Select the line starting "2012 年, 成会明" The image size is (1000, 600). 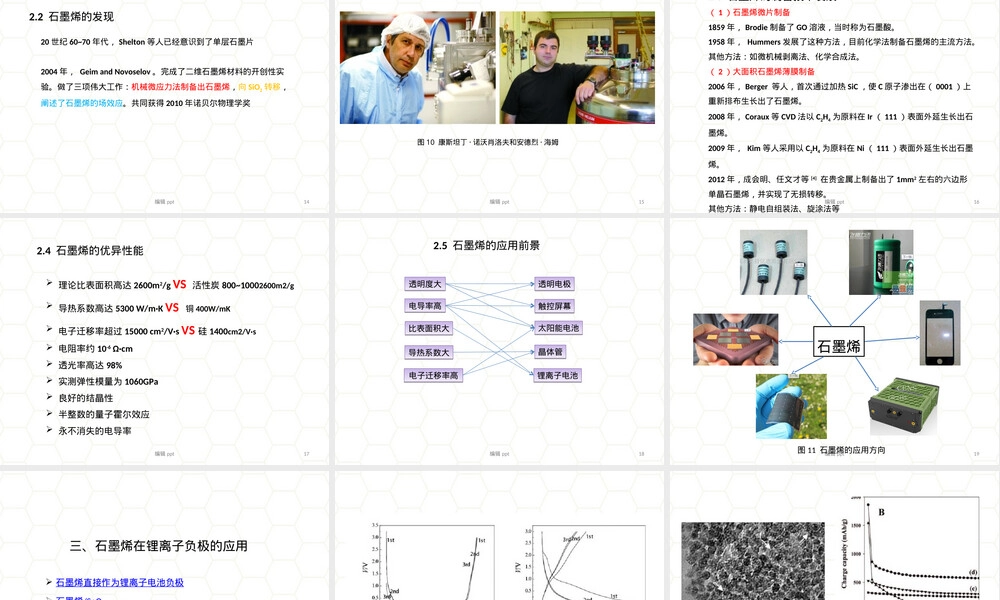(838, 180)
